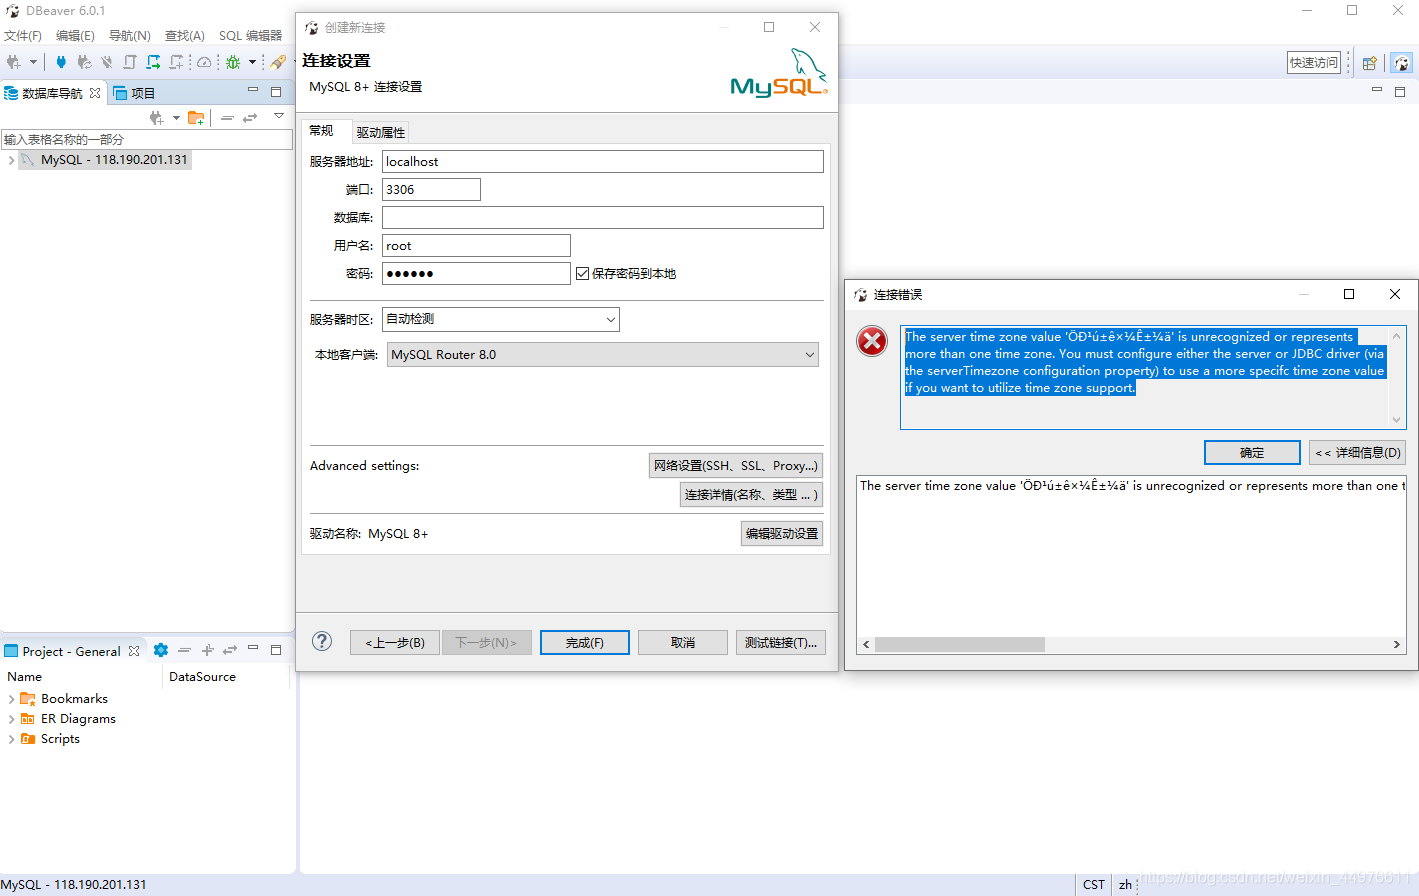The image size is (1419, 896).
Task: Click the blue gear icon in Project panel
Action: pos(161,650)
